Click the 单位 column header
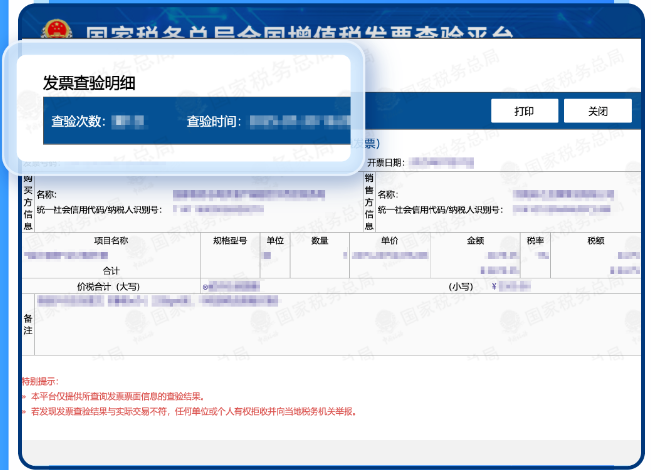Screen dimensions: 651x470 [x=275, y=241]
